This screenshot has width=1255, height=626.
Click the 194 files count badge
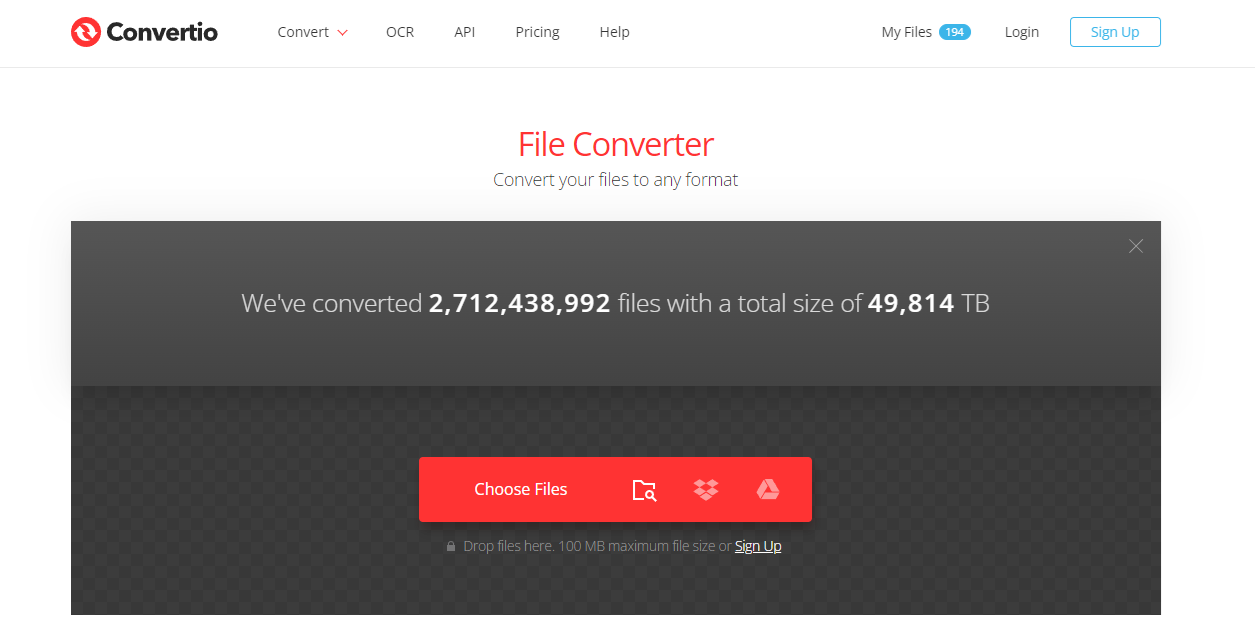[x=955, y=32]
